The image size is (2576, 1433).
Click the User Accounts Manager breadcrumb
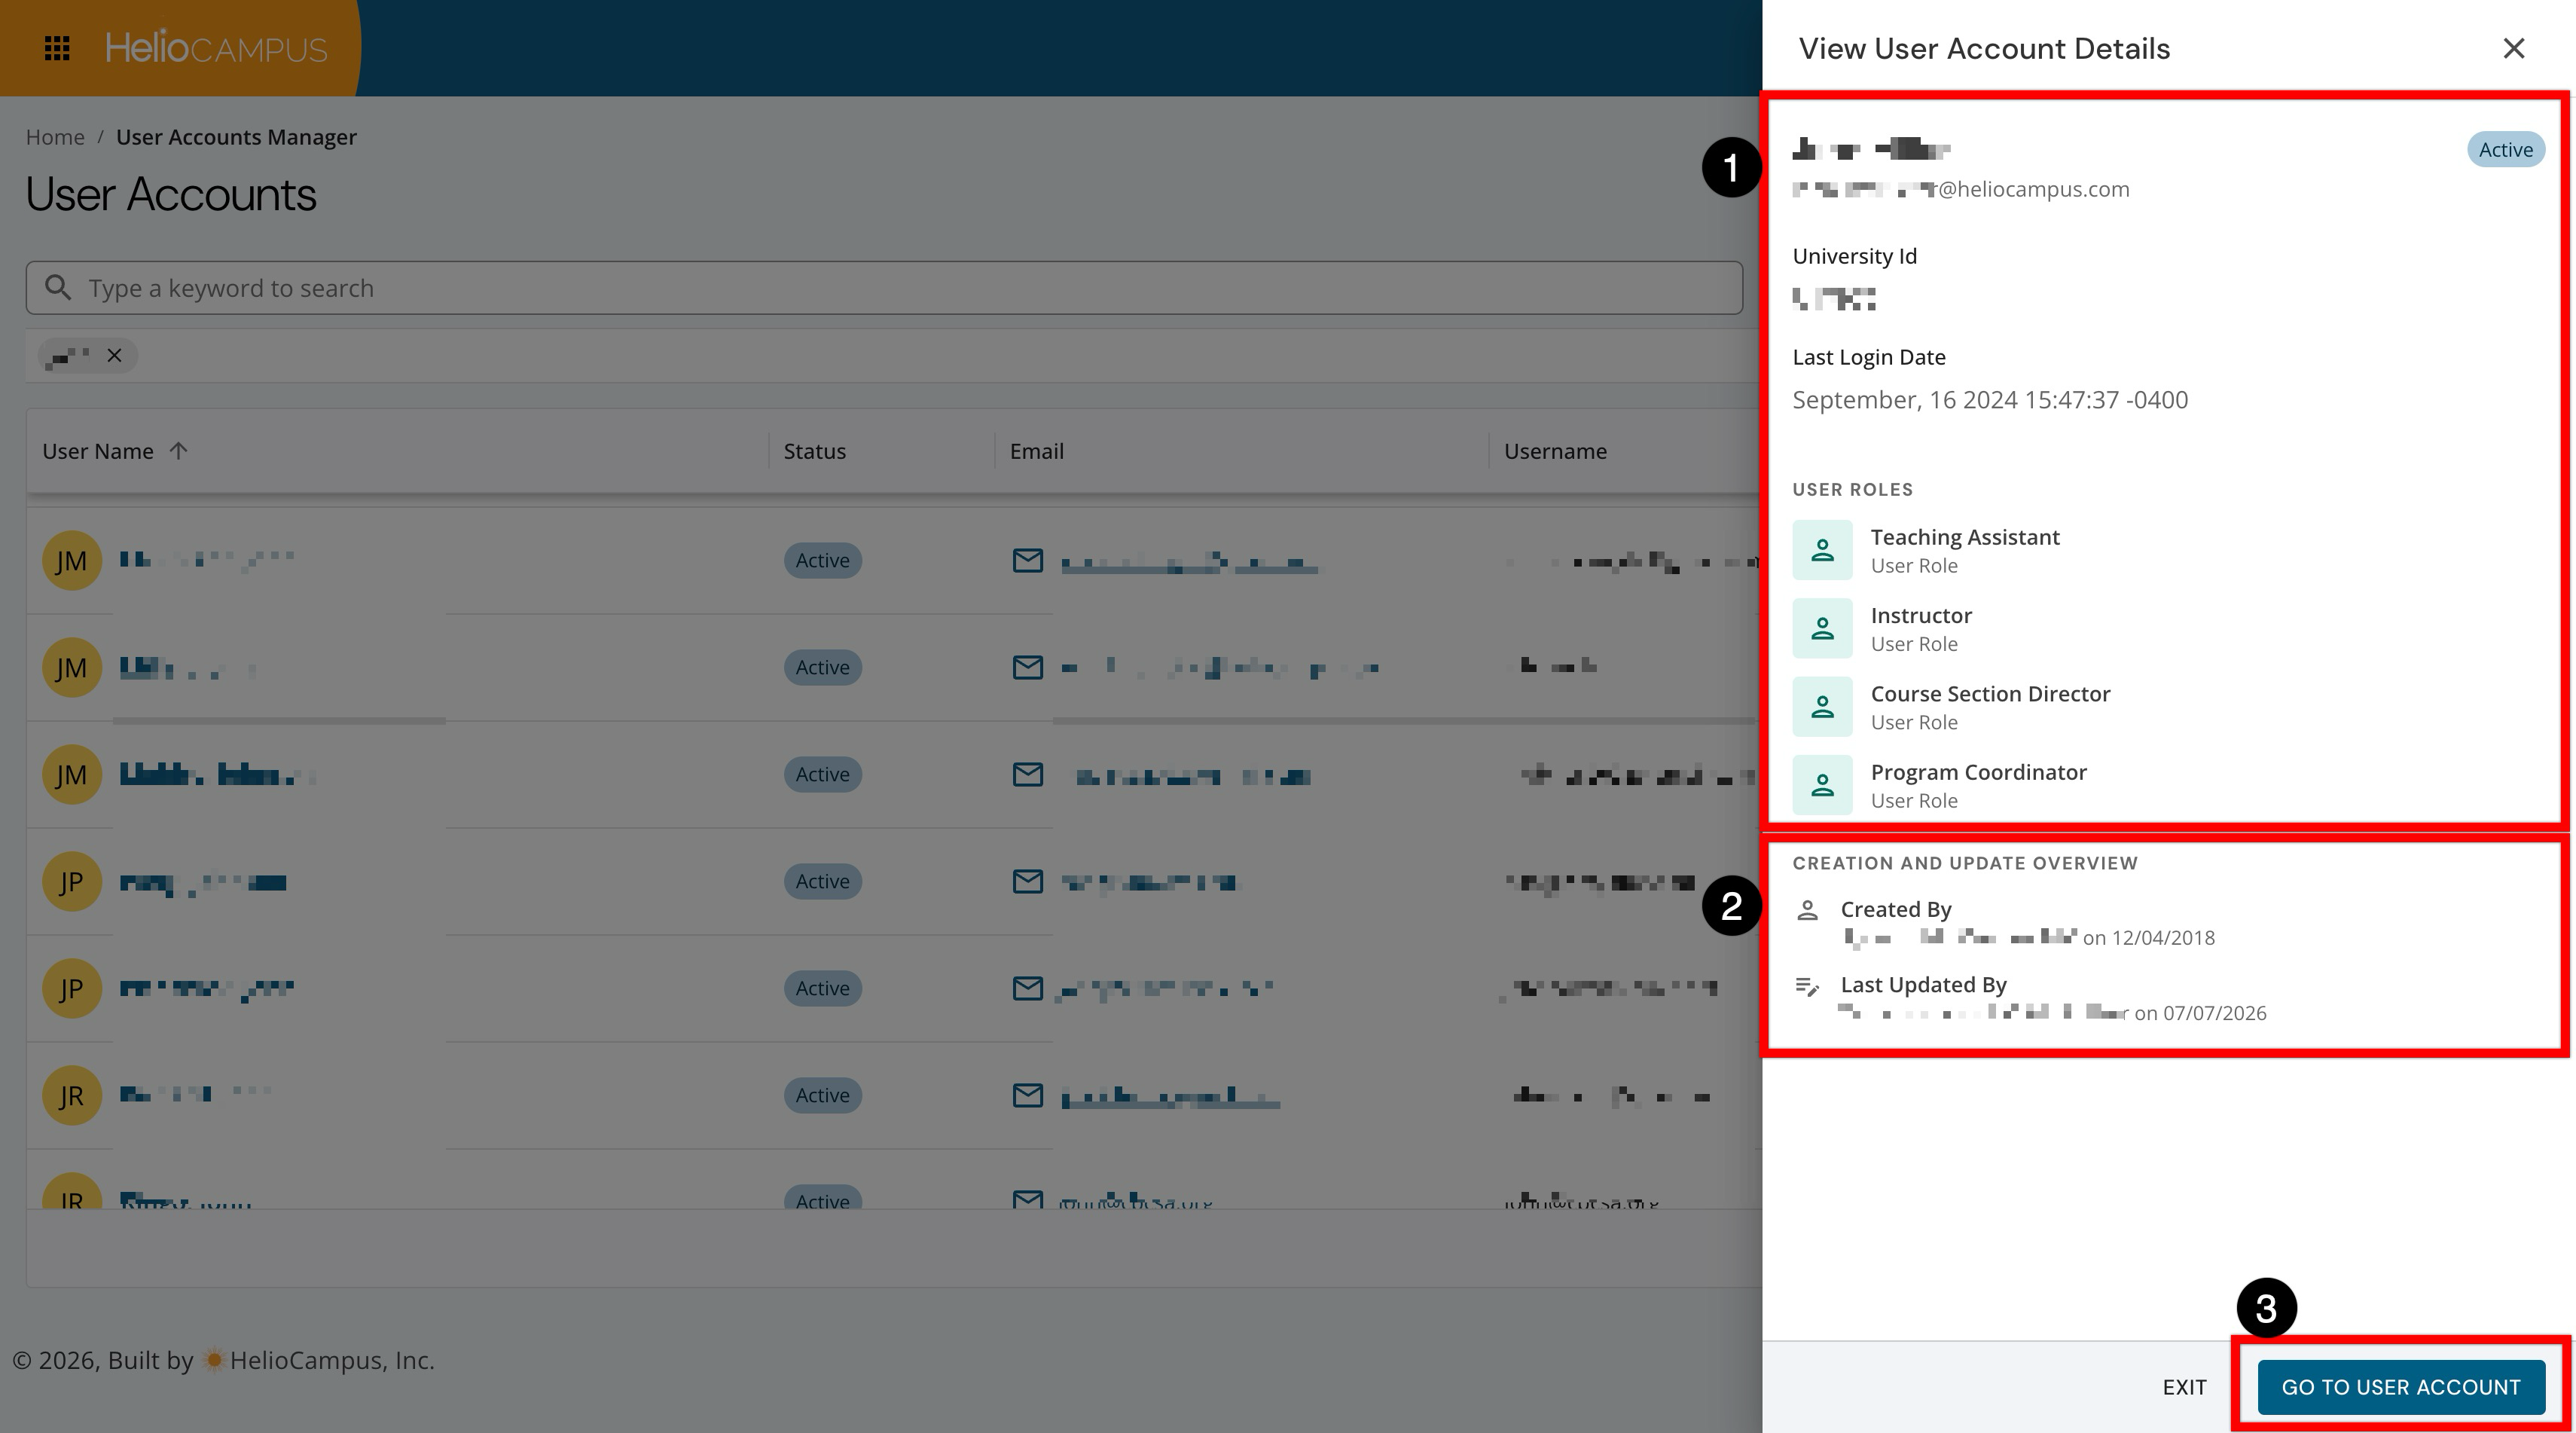tap(236, 137)
